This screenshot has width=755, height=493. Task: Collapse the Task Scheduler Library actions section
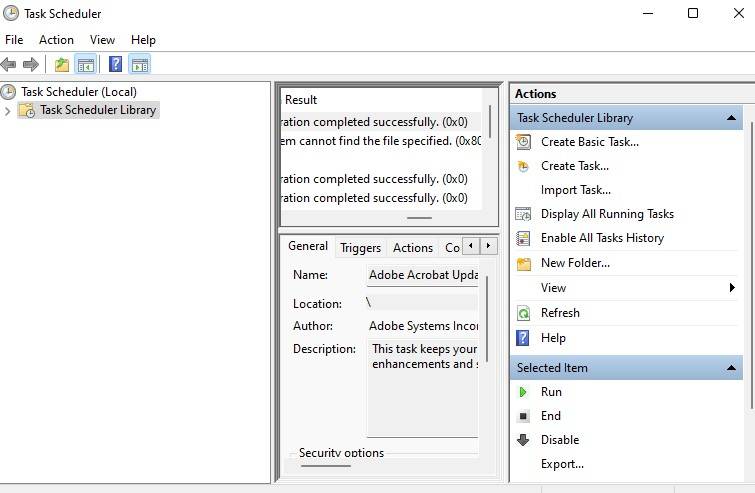click(x=731, y=118)
